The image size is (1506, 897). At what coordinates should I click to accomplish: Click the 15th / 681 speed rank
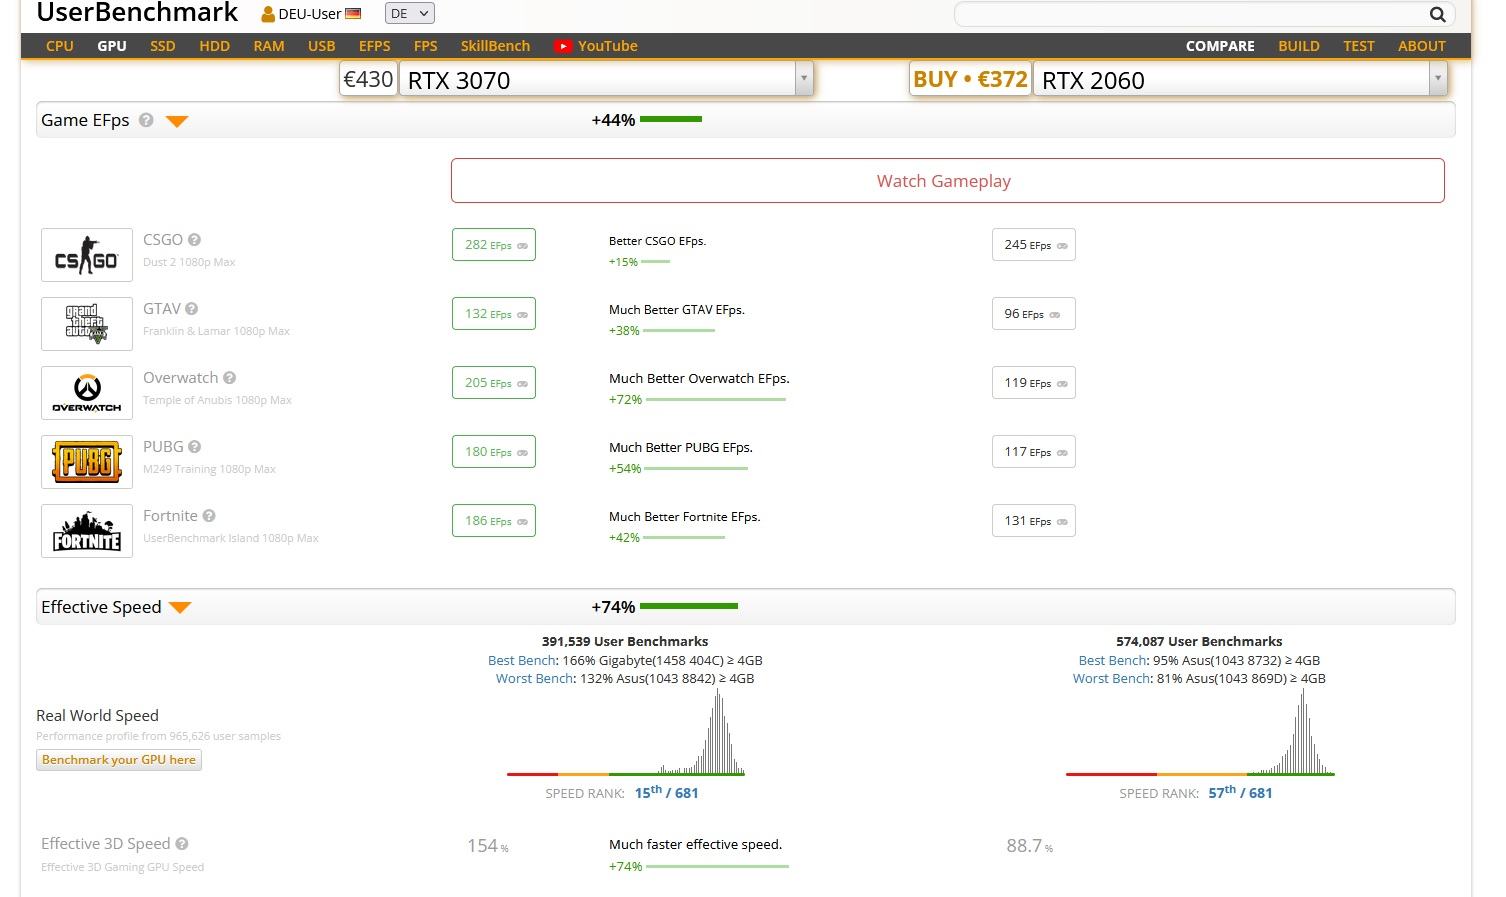667,792
